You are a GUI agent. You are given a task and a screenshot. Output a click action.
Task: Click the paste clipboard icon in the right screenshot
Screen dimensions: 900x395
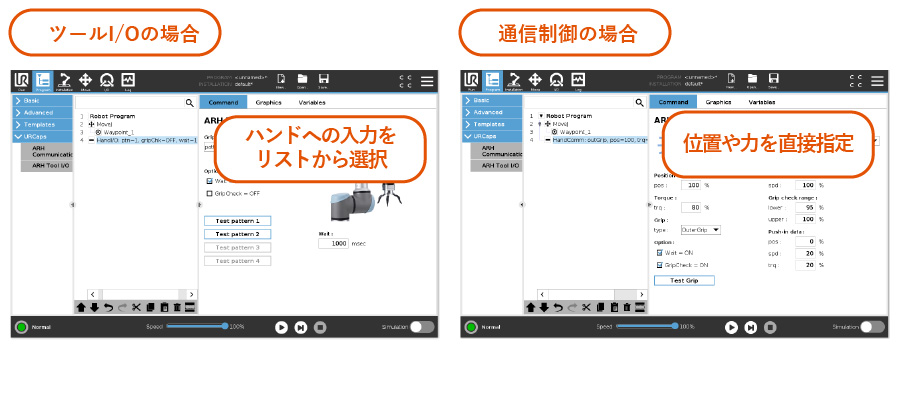(614, 307)
